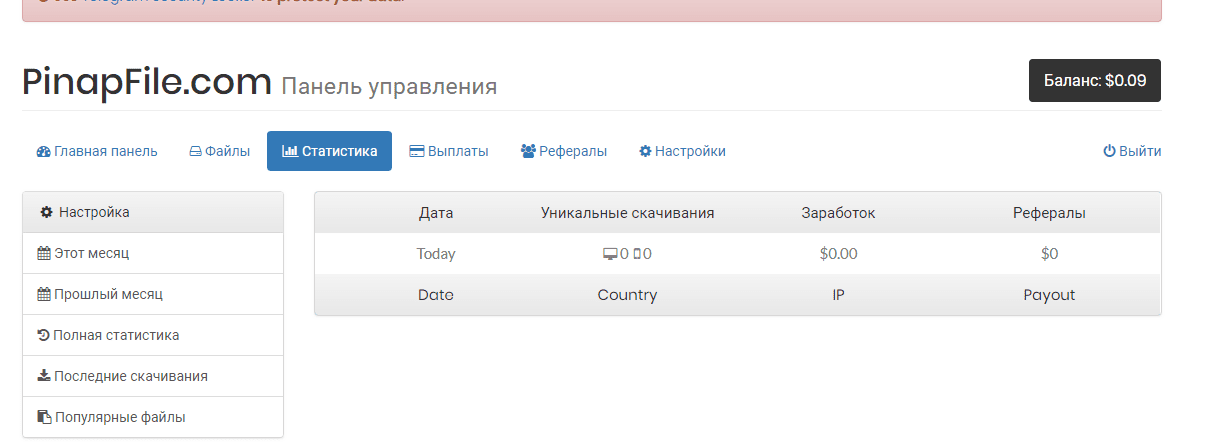Show Полная статистика
The width and height of the screenshot is (1215, 445).
pyautogui.click(x=153, y=335)
